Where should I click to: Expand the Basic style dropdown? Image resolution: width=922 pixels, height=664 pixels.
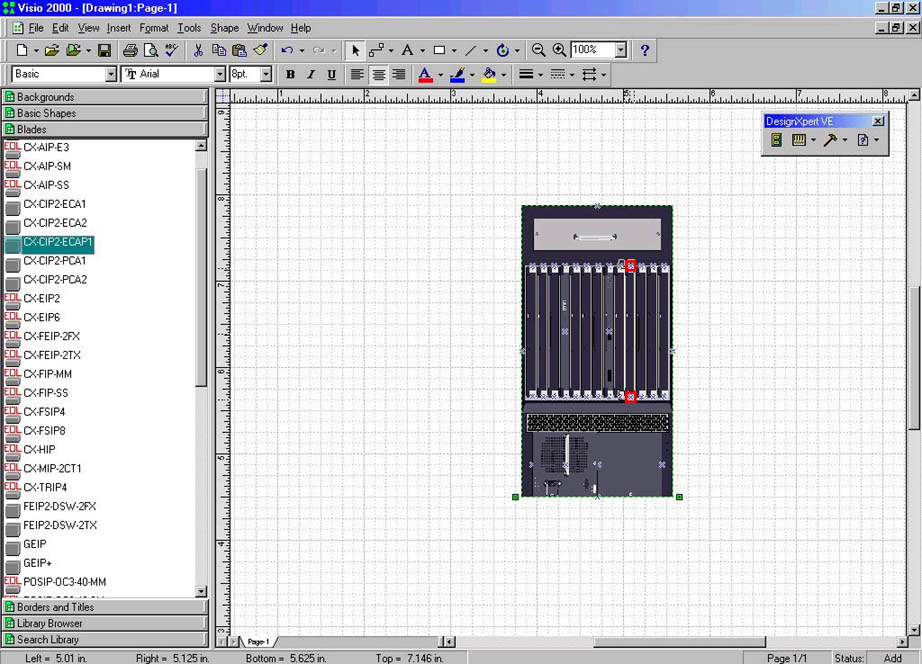[x=111, y=75]
